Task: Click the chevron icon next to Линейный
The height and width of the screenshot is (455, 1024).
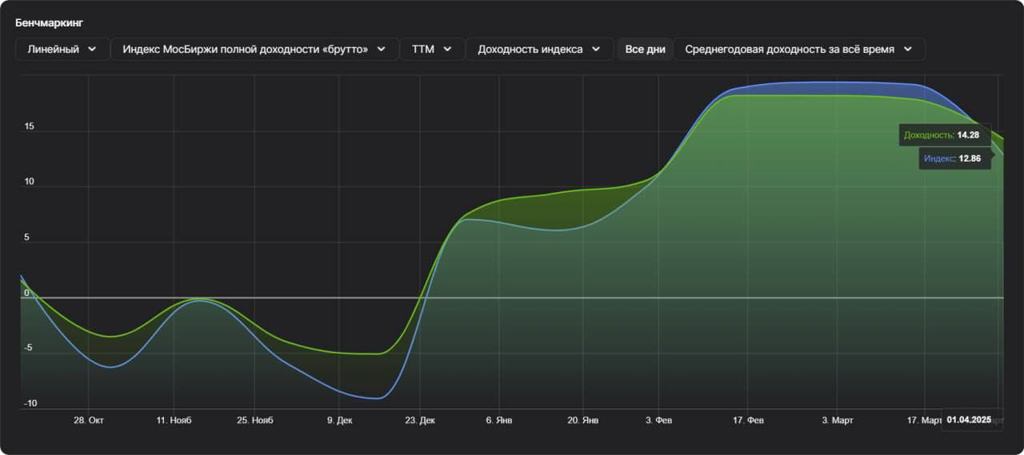Action: click(x=93, y=49)
